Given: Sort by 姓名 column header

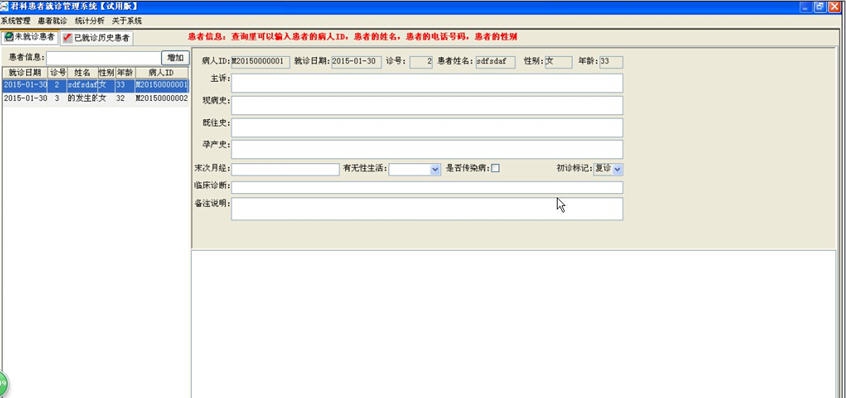Looking at the screenshot, I should pyautogui.click(x=83, y=72).
